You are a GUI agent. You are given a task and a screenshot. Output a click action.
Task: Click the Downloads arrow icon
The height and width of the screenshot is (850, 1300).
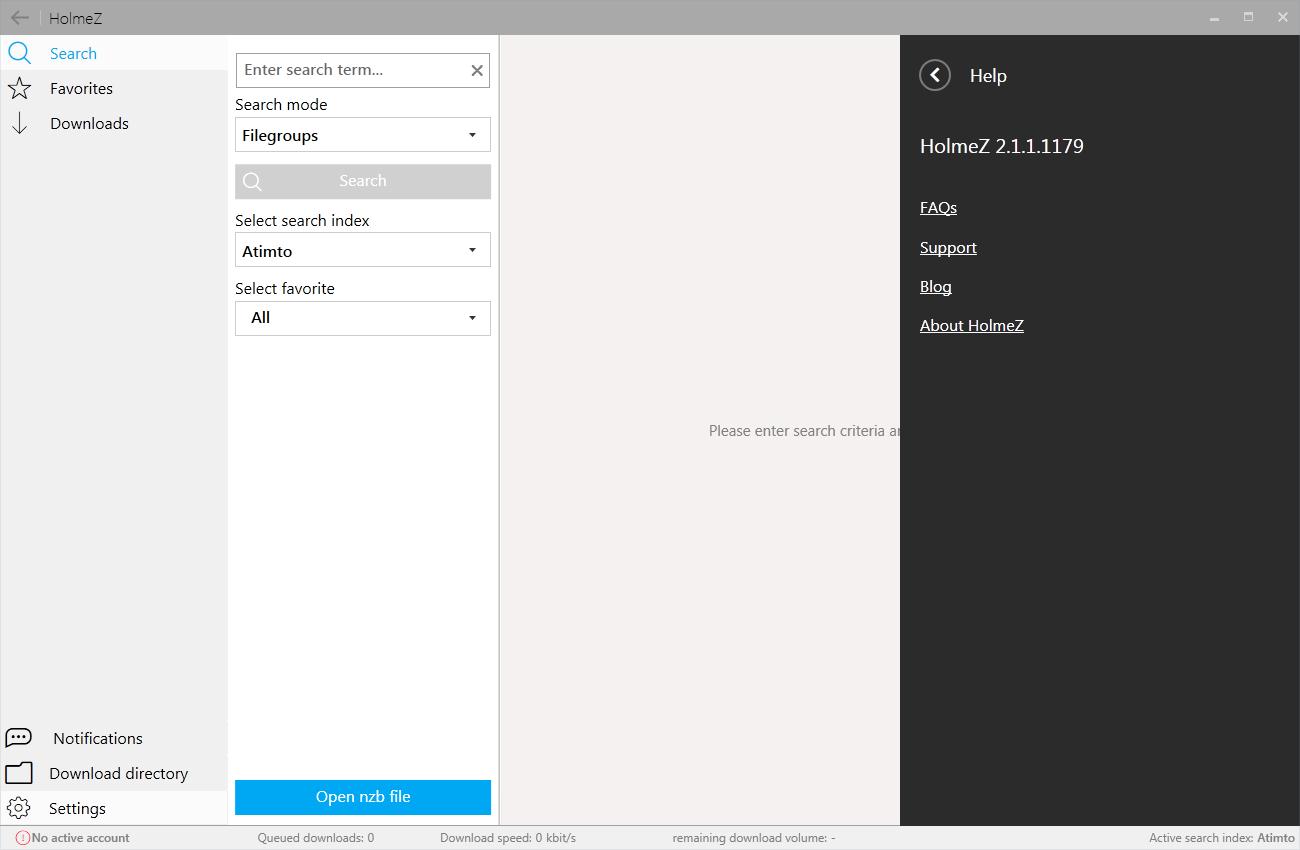19,124
